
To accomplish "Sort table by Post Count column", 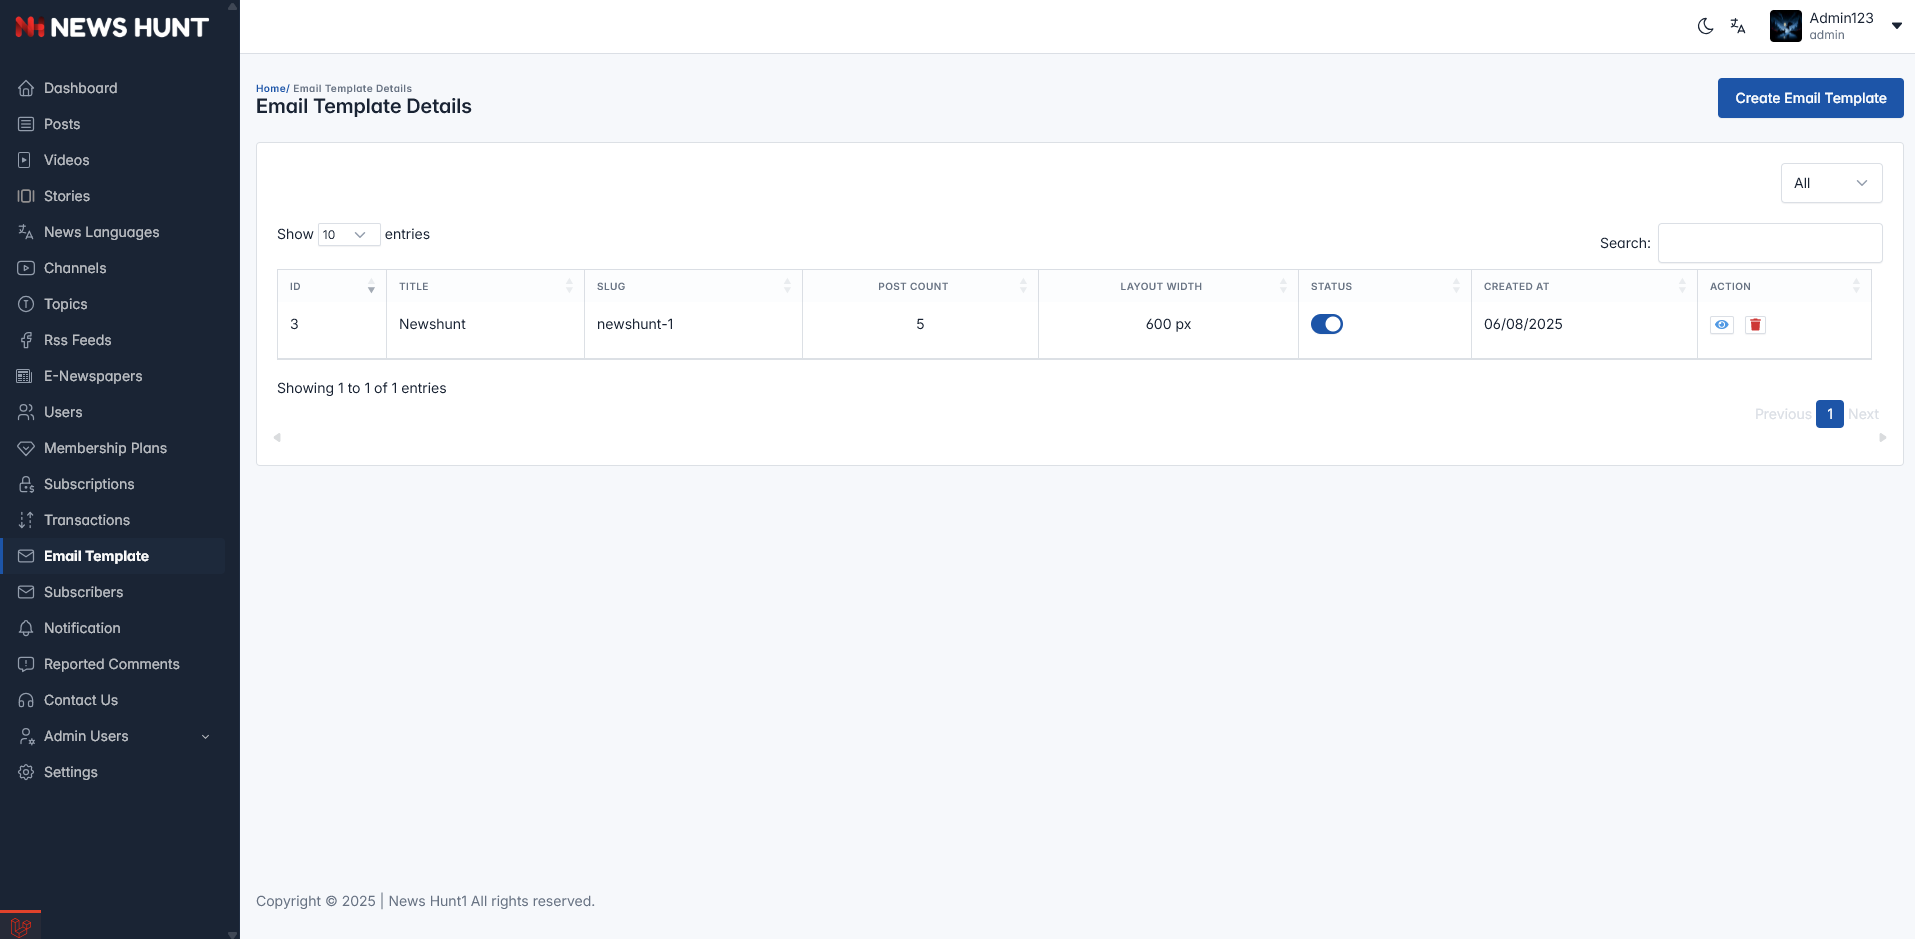I will click(x=920, y=286).
